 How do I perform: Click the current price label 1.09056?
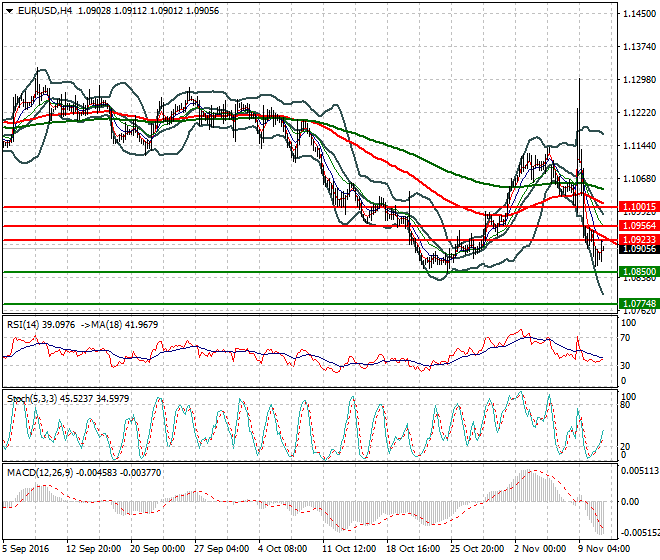(639, 249)
